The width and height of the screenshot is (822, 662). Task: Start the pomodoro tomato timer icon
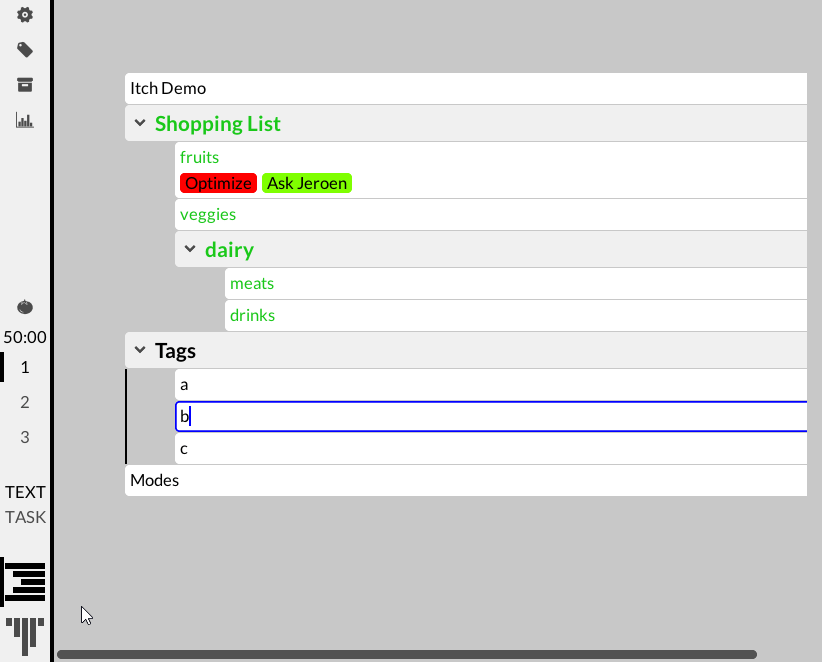click(25, 307)
